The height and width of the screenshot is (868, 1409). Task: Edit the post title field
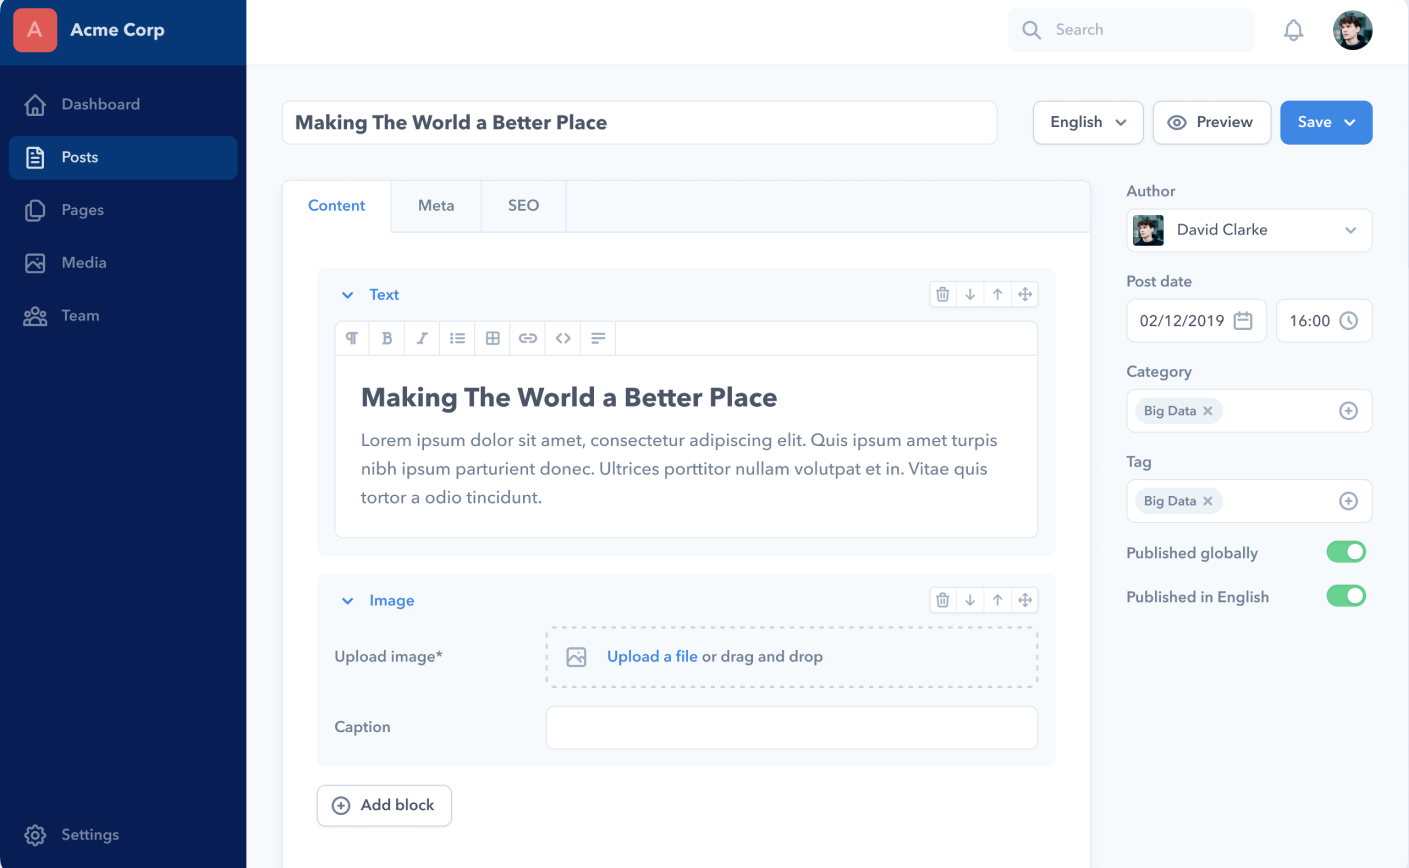pyautogui.click(x=639, y=122)
